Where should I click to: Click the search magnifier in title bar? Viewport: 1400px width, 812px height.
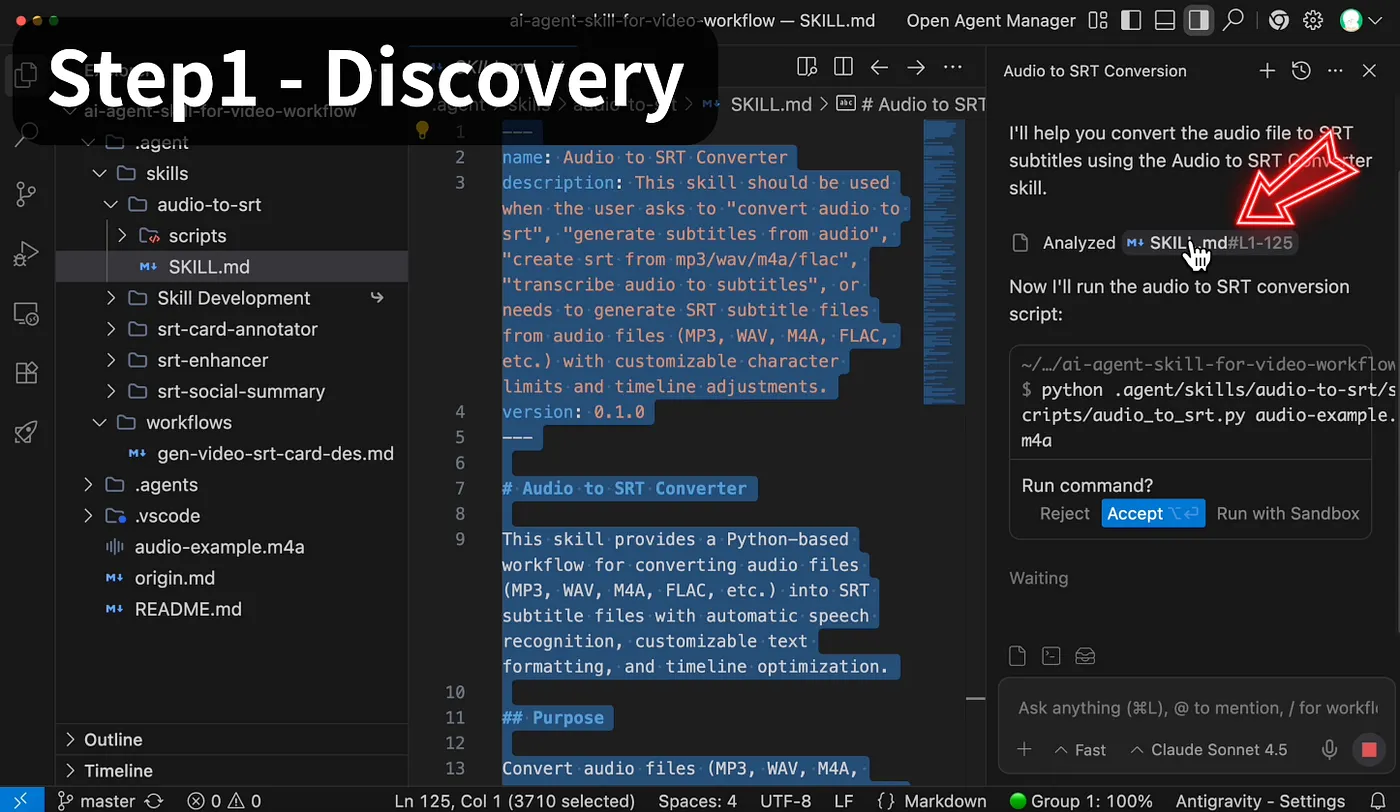tap(1234, 20)
